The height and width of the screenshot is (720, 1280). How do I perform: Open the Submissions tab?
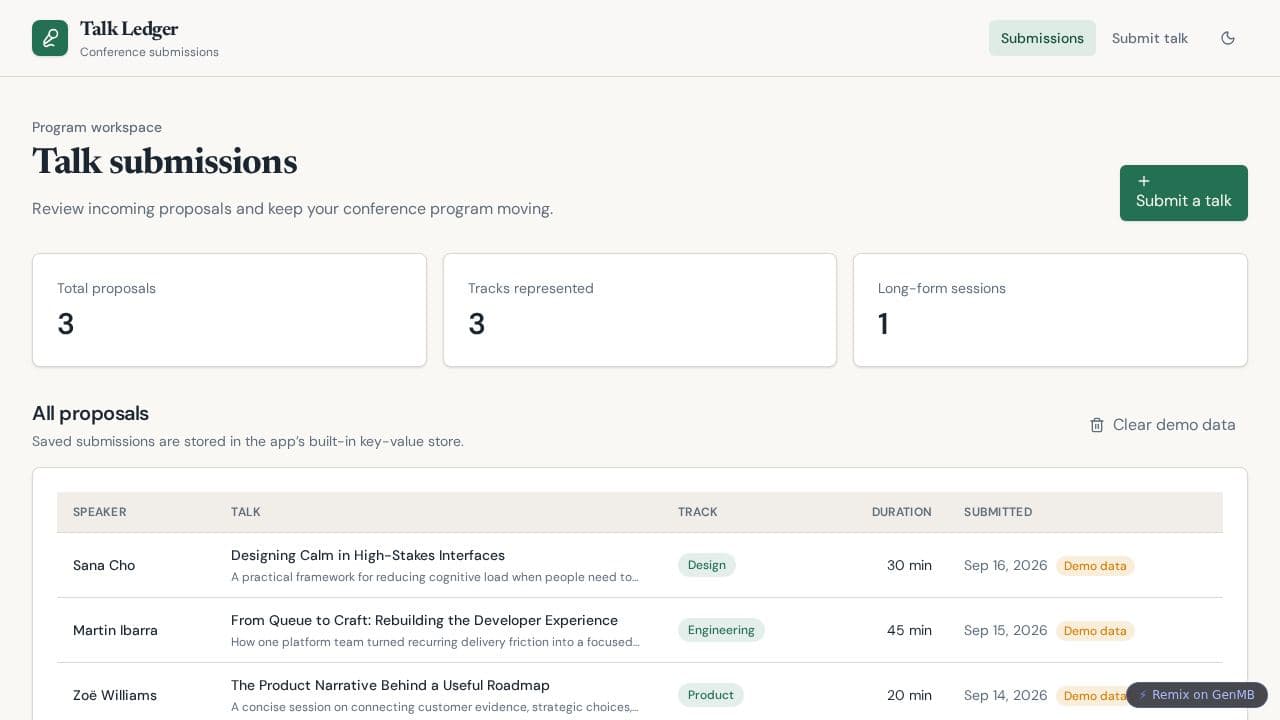[x=1042, y=38]
